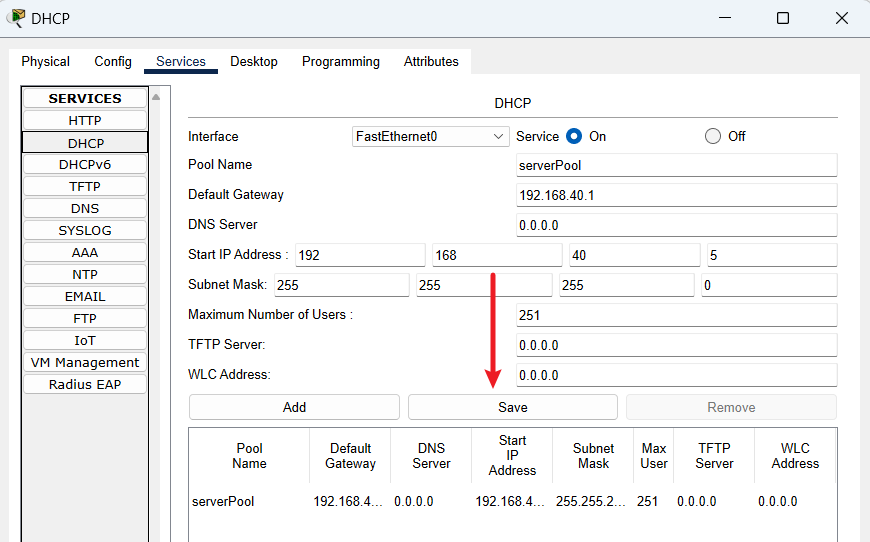Screen dimensions: 870x542
Task: Click the TFTP Server column header
Action: click(x=714, y=456)
